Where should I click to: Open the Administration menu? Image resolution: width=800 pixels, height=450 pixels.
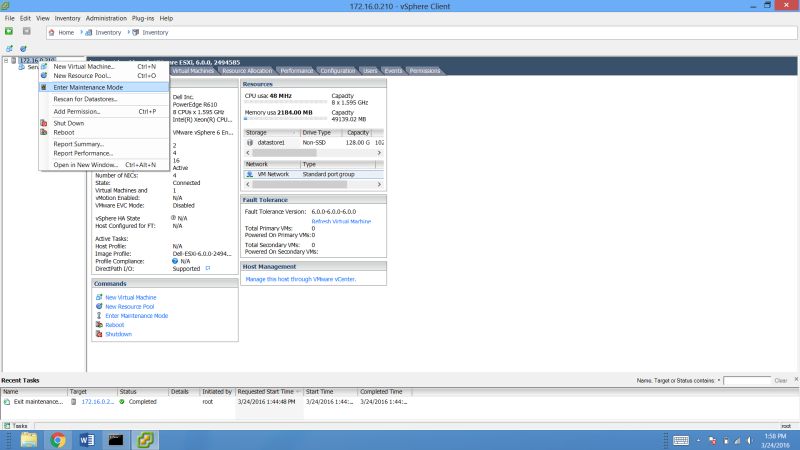(x=106, y=18)
